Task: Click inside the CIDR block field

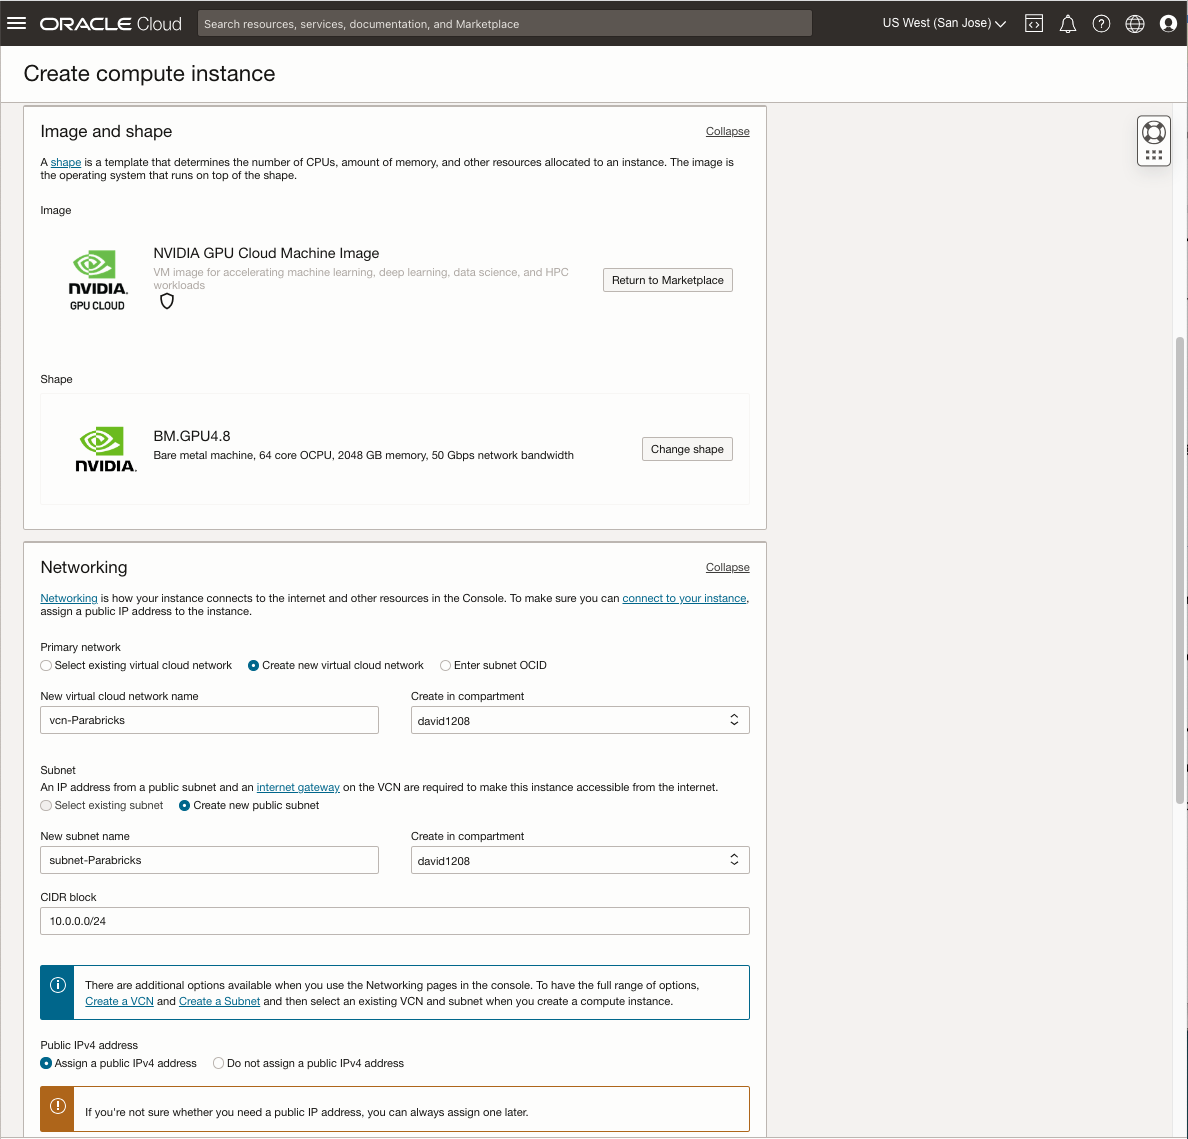Action: pos(394,920)
